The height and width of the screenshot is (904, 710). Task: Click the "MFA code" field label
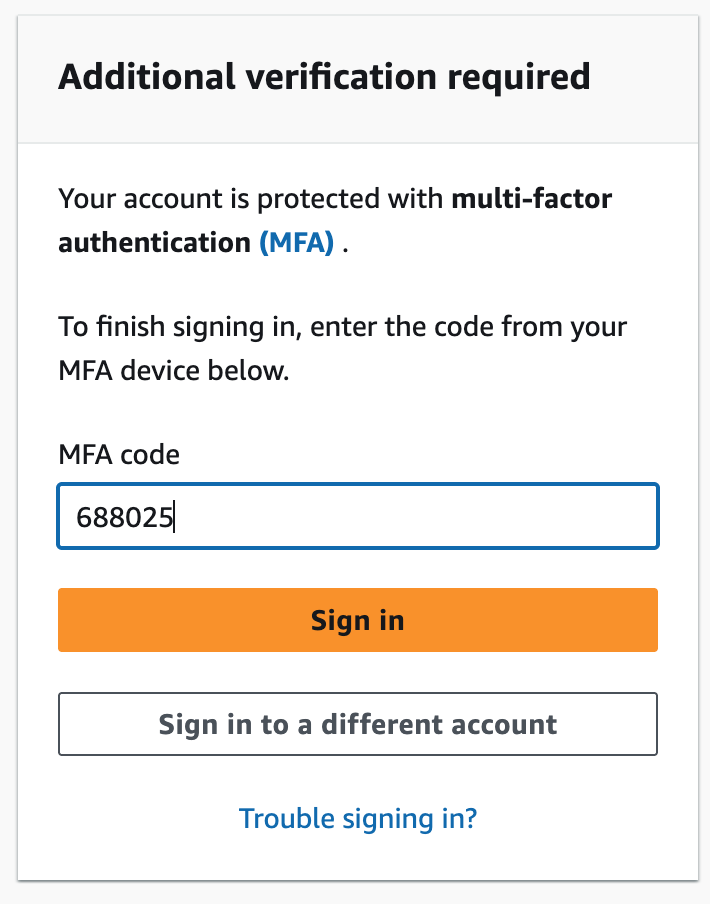(x=119, y=455)
